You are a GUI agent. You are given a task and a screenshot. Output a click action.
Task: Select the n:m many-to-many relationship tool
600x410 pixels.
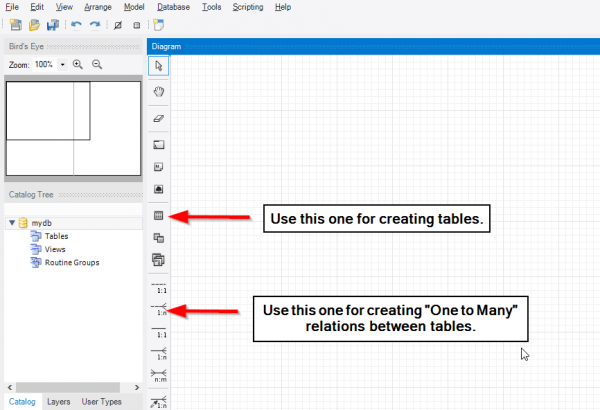[158, 375]
